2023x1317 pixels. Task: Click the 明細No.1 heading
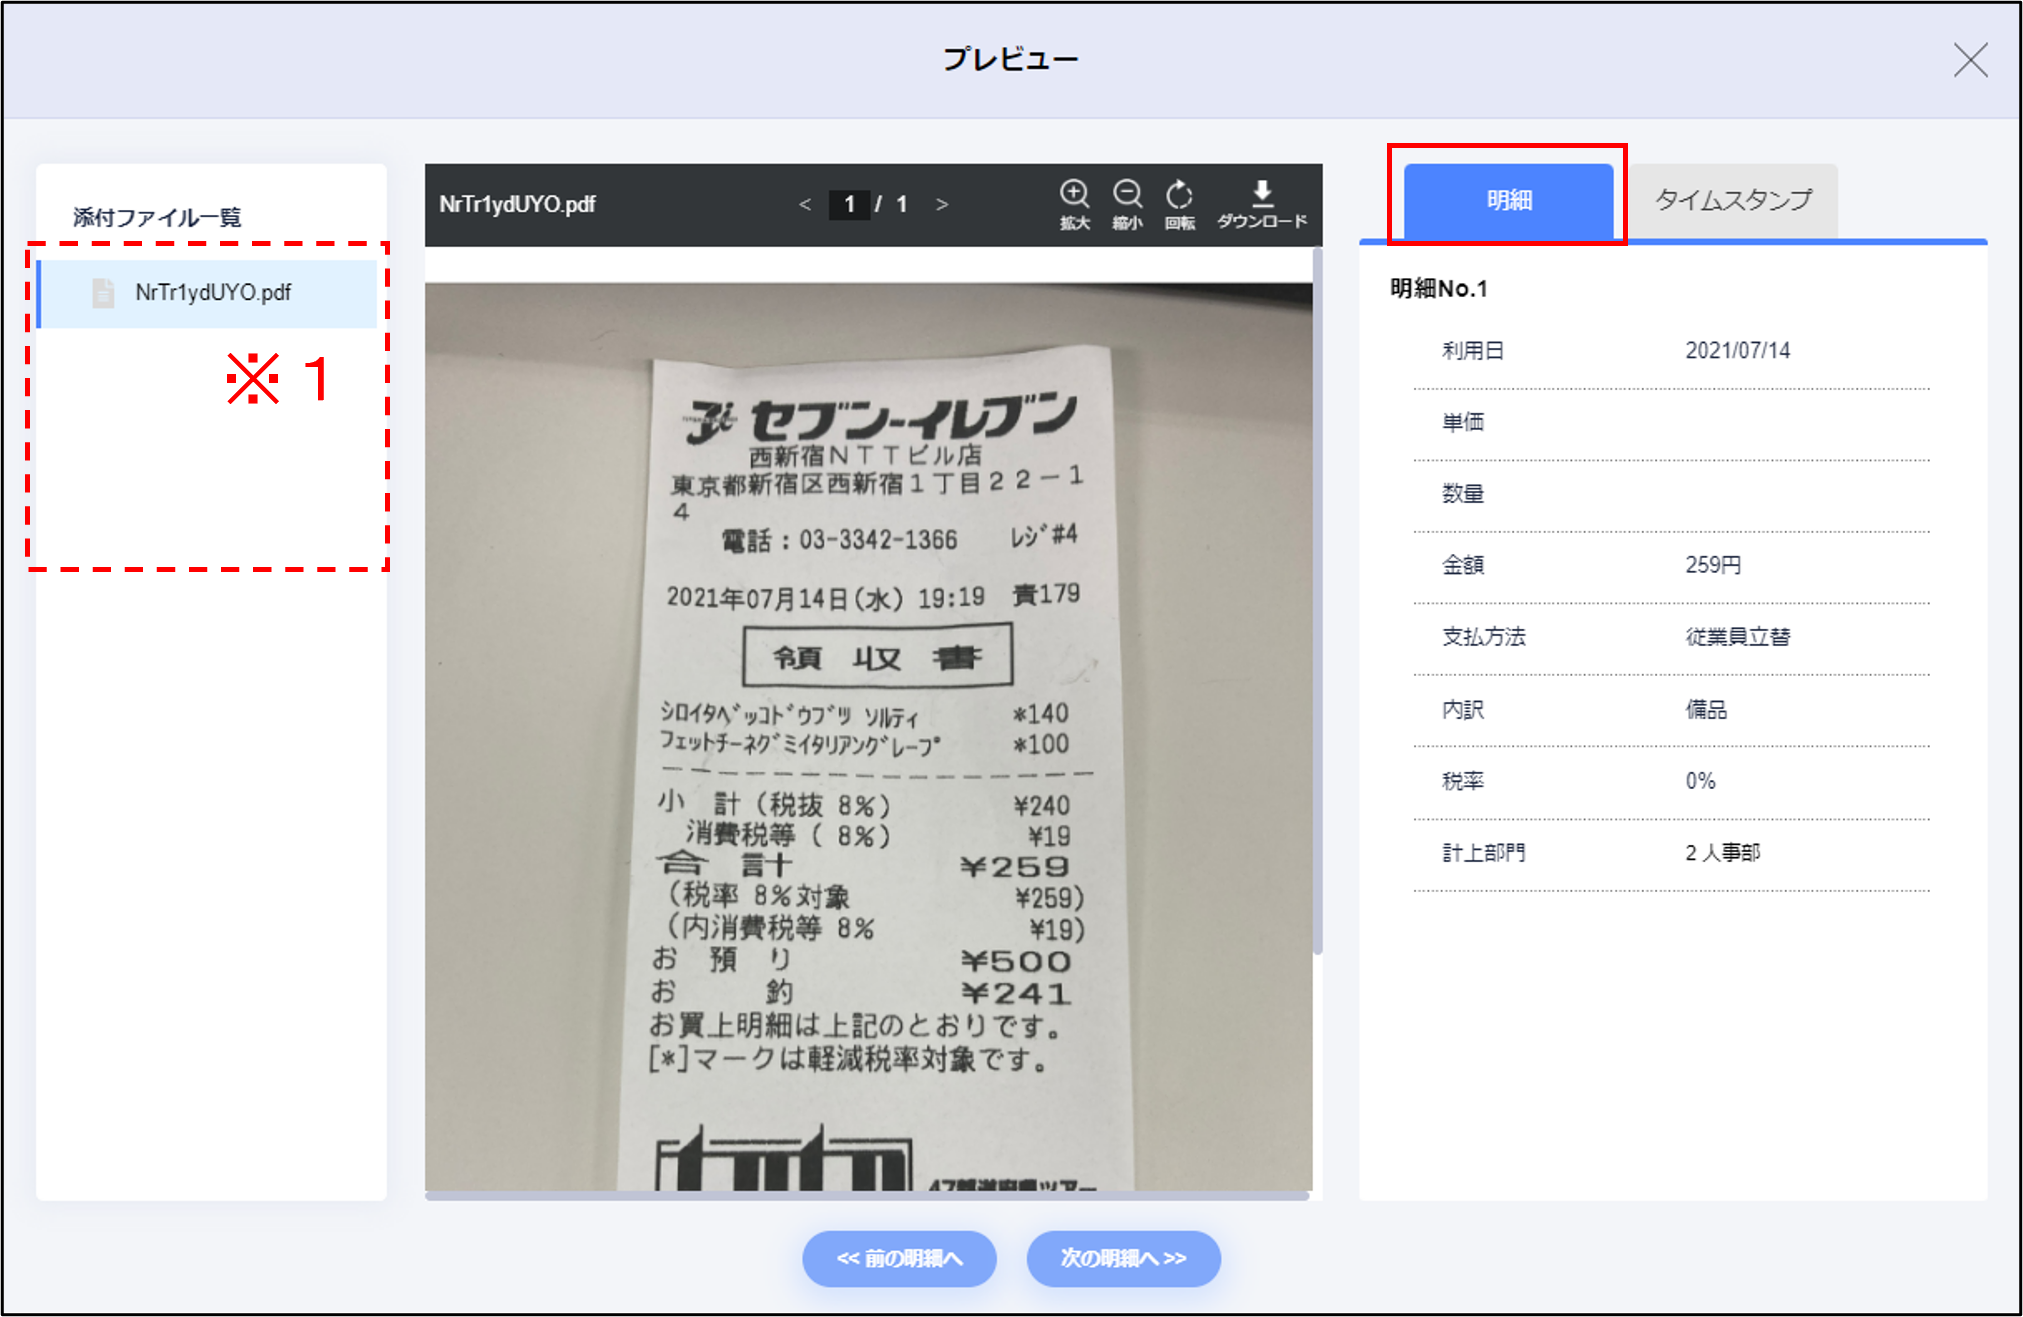[x=1438, y=289]
